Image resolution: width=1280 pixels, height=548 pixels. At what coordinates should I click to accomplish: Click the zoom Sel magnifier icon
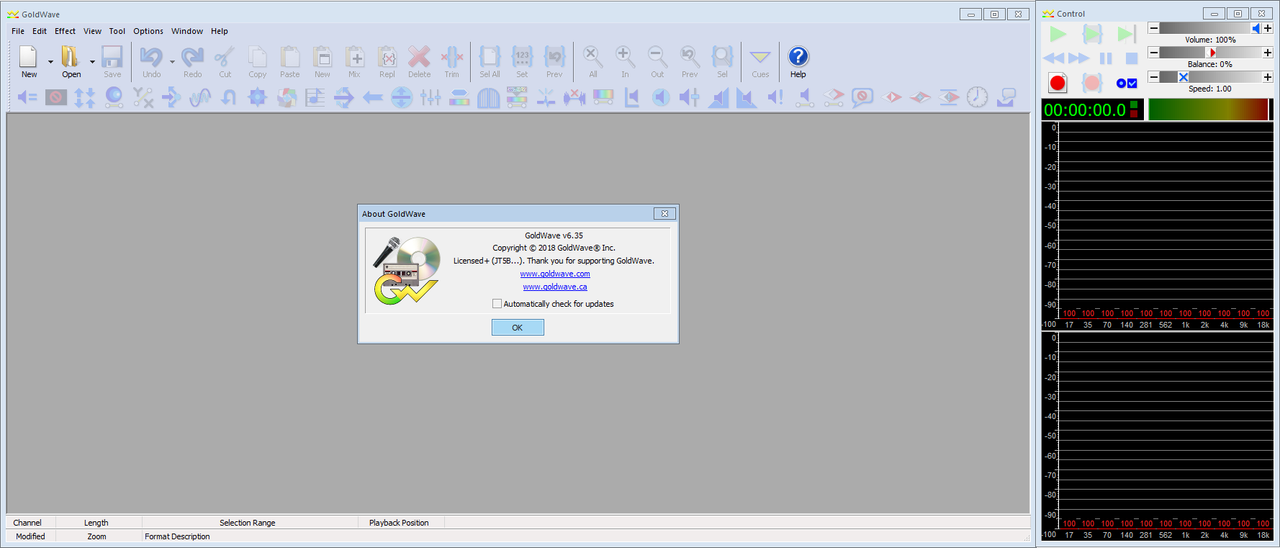point(722,56)
